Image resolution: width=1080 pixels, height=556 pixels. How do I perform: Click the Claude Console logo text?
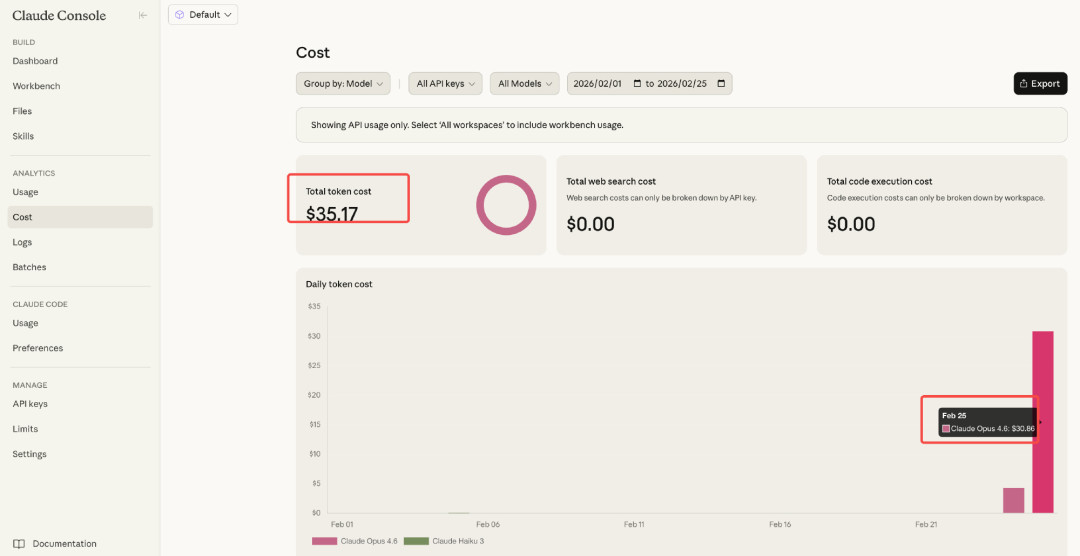pyautogui.click(x=59, y=15)
